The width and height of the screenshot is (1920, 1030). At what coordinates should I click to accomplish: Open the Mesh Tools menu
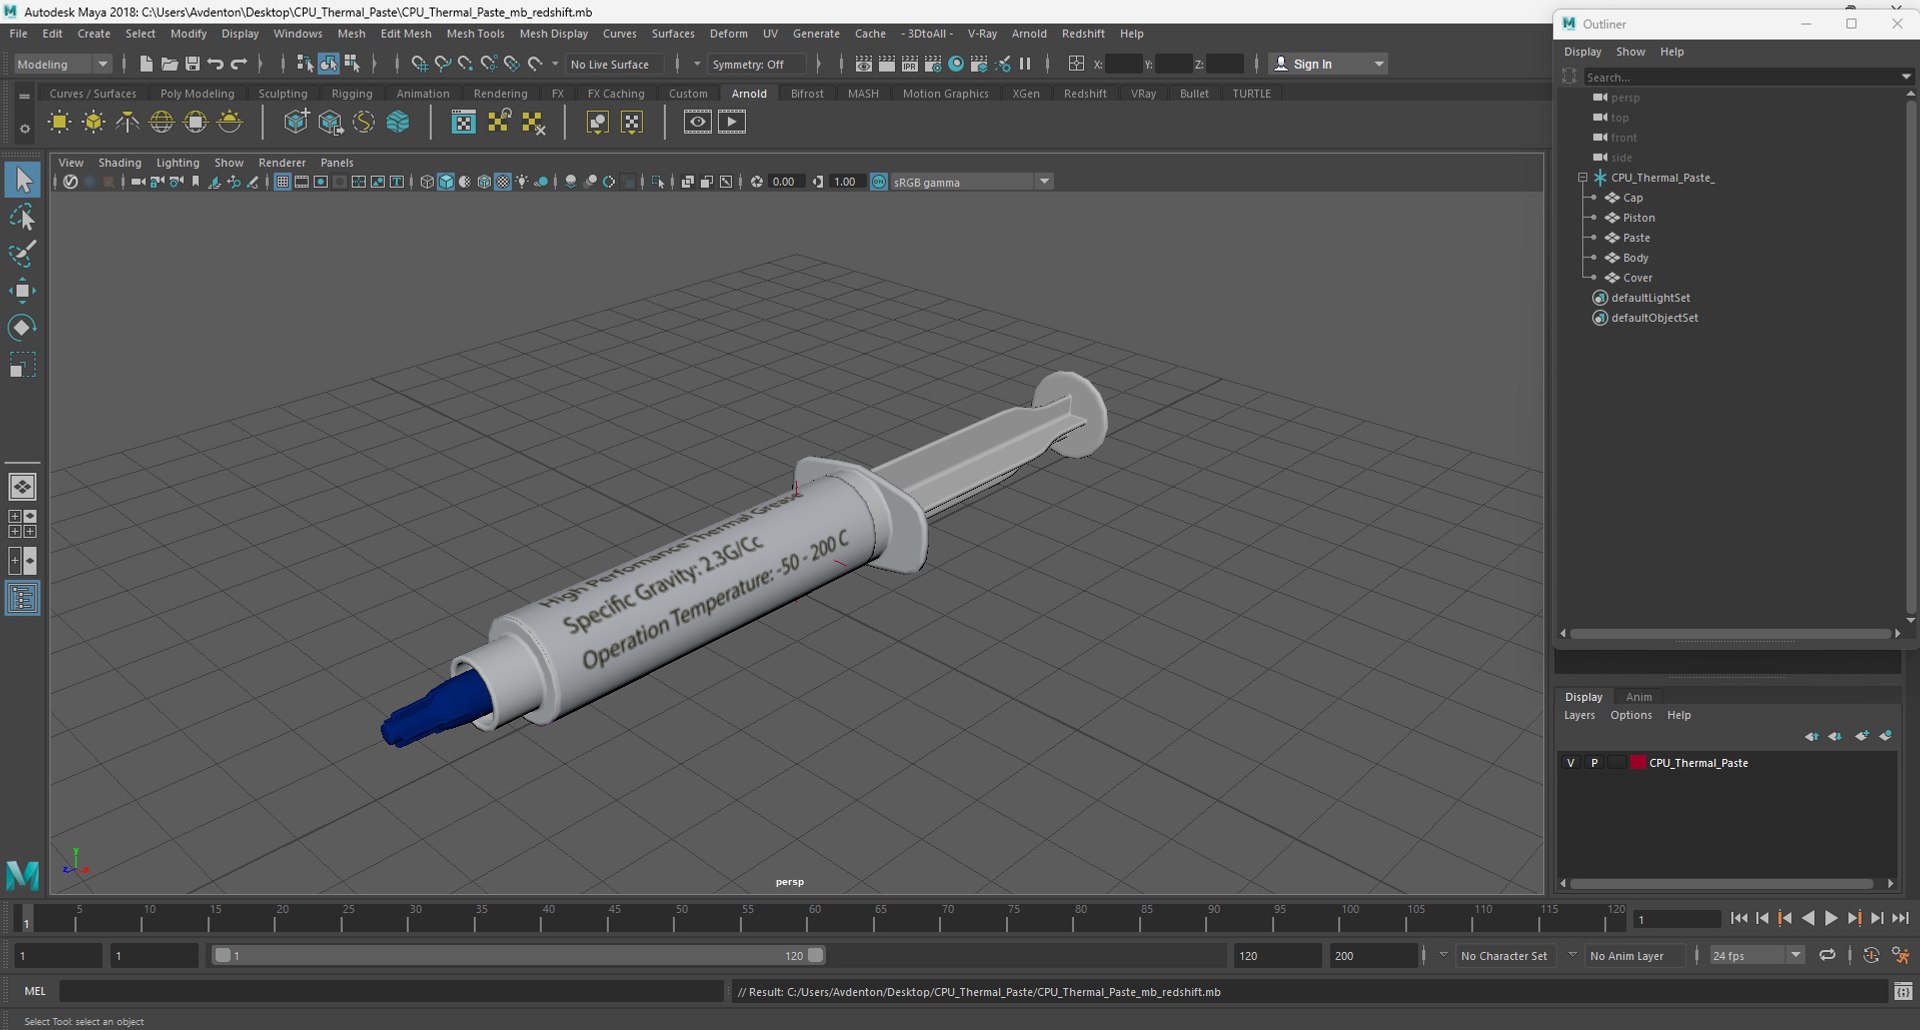pos(475,34)
